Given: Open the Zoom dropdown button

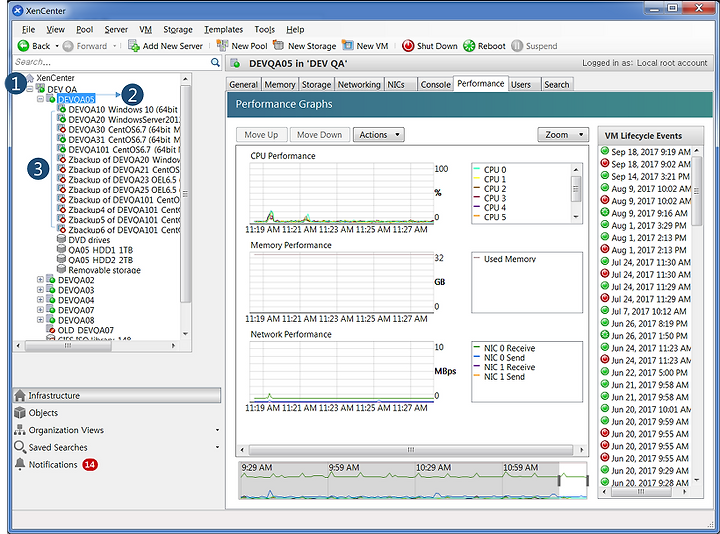Looking at the screenshot, I should 563,135.
